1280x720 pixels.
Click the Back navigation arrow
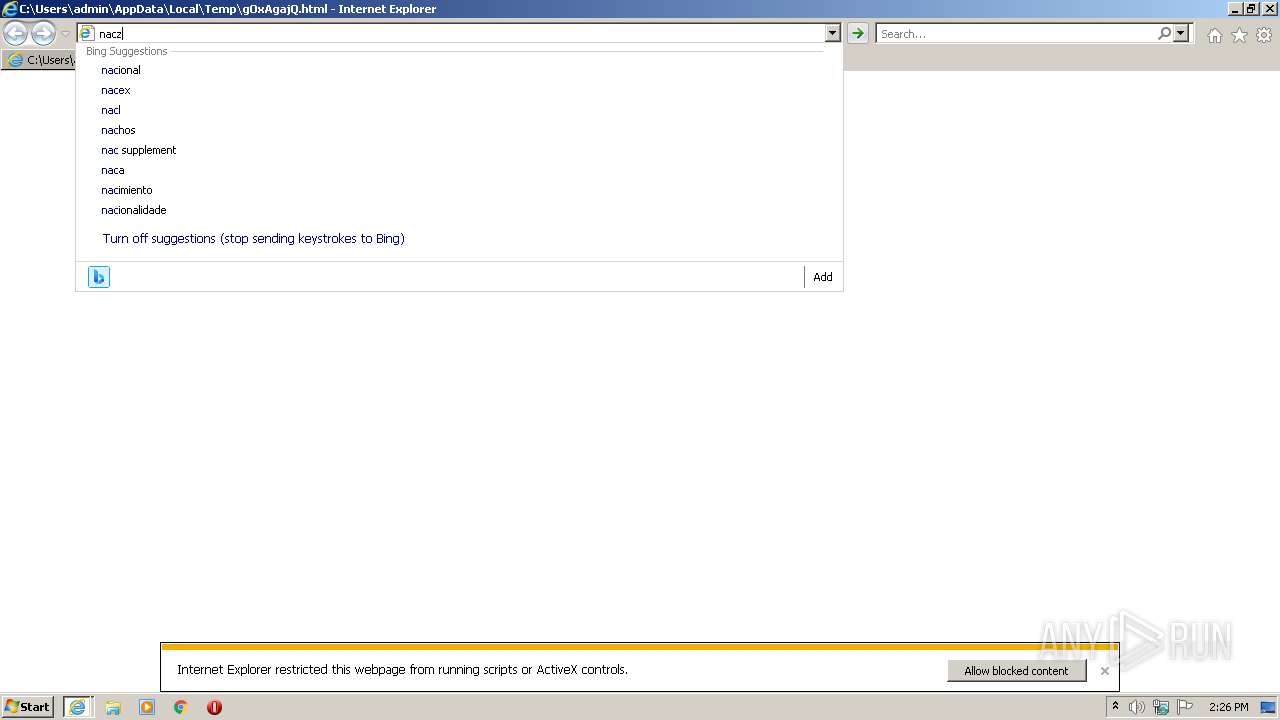pyautogui.click(x=15, y=34)
